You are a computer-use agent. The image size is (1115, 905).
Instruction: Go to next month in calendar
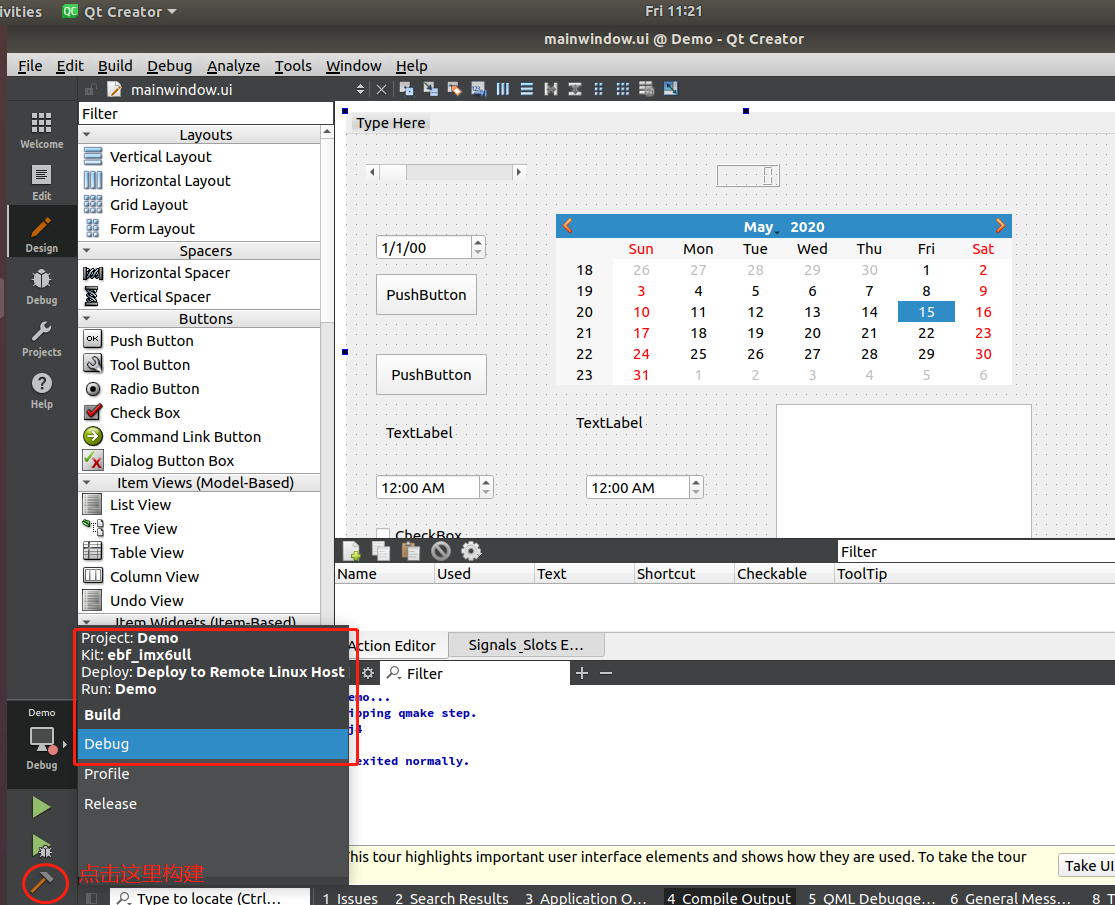pyautogui.click(x=1000, y=226)
